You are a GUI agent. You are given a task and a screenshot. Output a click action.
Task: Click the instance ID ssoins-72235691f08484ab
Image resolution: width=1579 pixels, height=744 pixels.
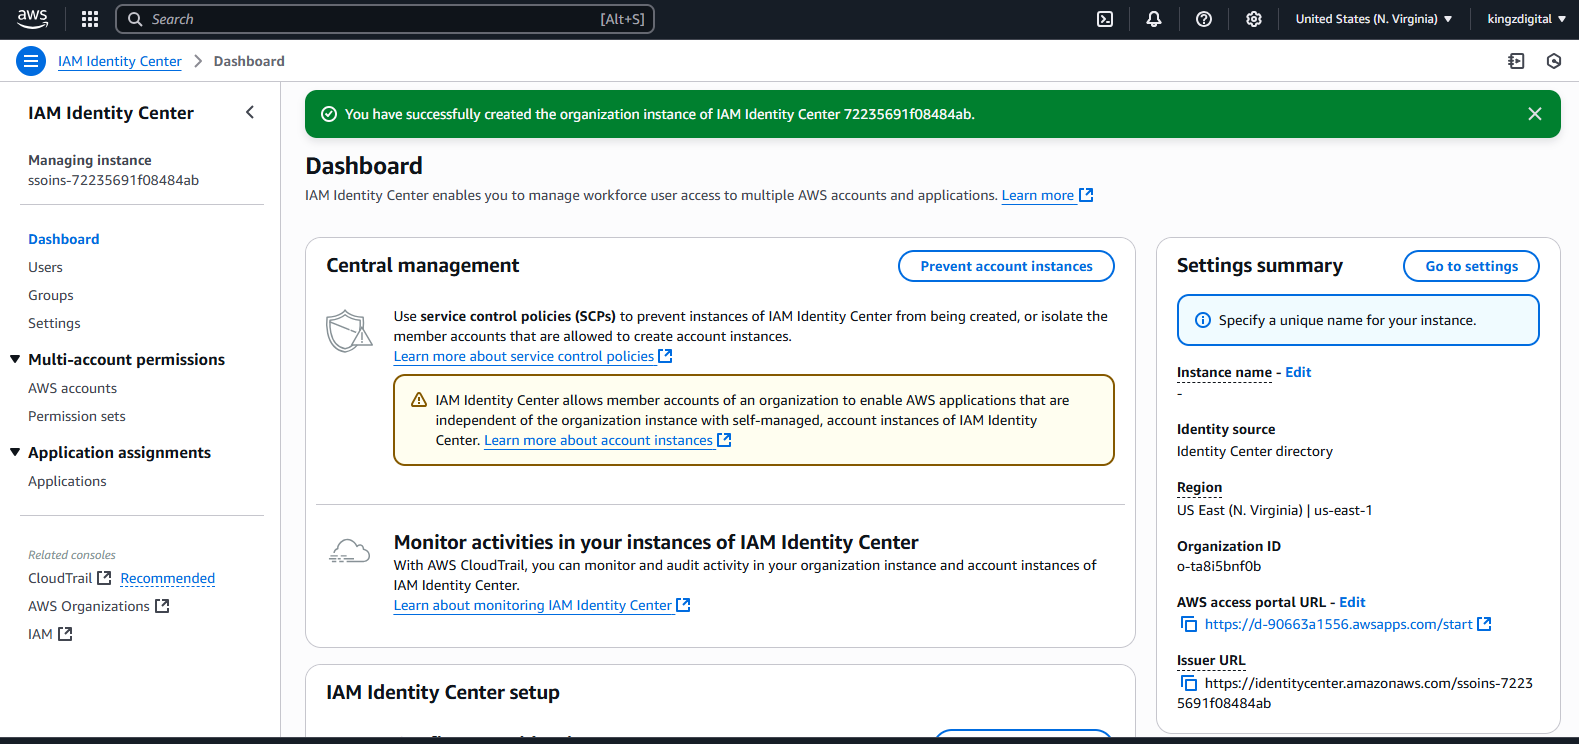point(114,180)
